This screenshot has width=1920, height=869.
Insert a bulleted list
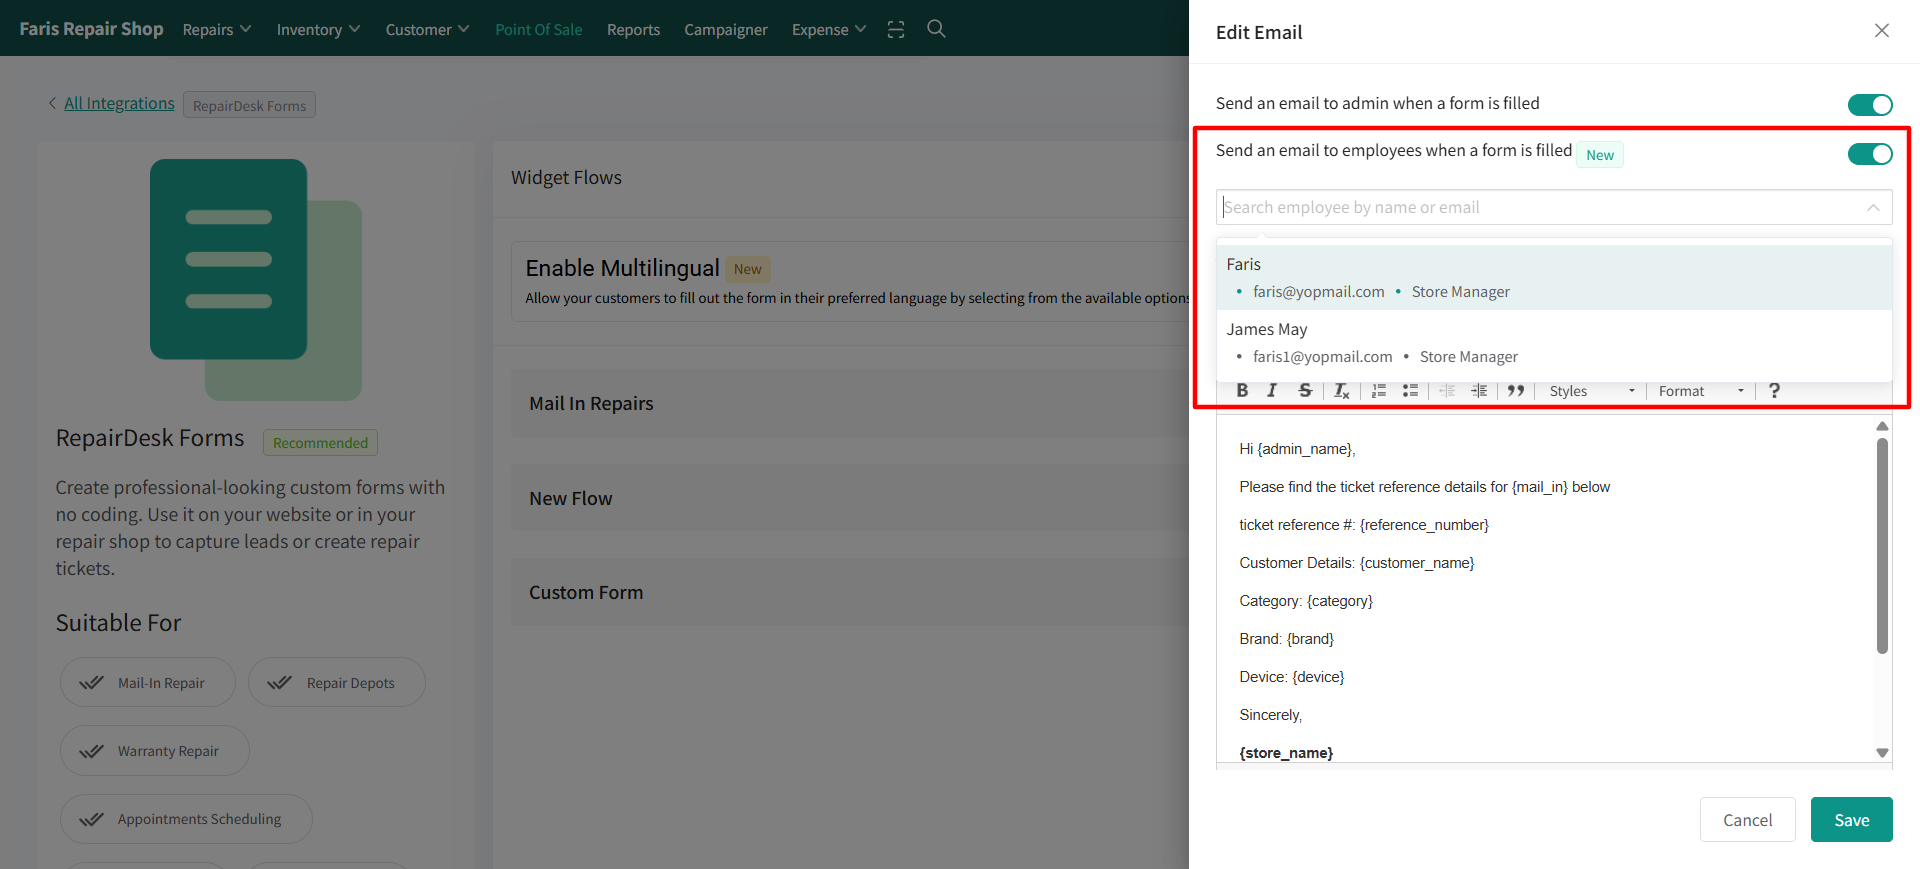tap(1410, 391)
